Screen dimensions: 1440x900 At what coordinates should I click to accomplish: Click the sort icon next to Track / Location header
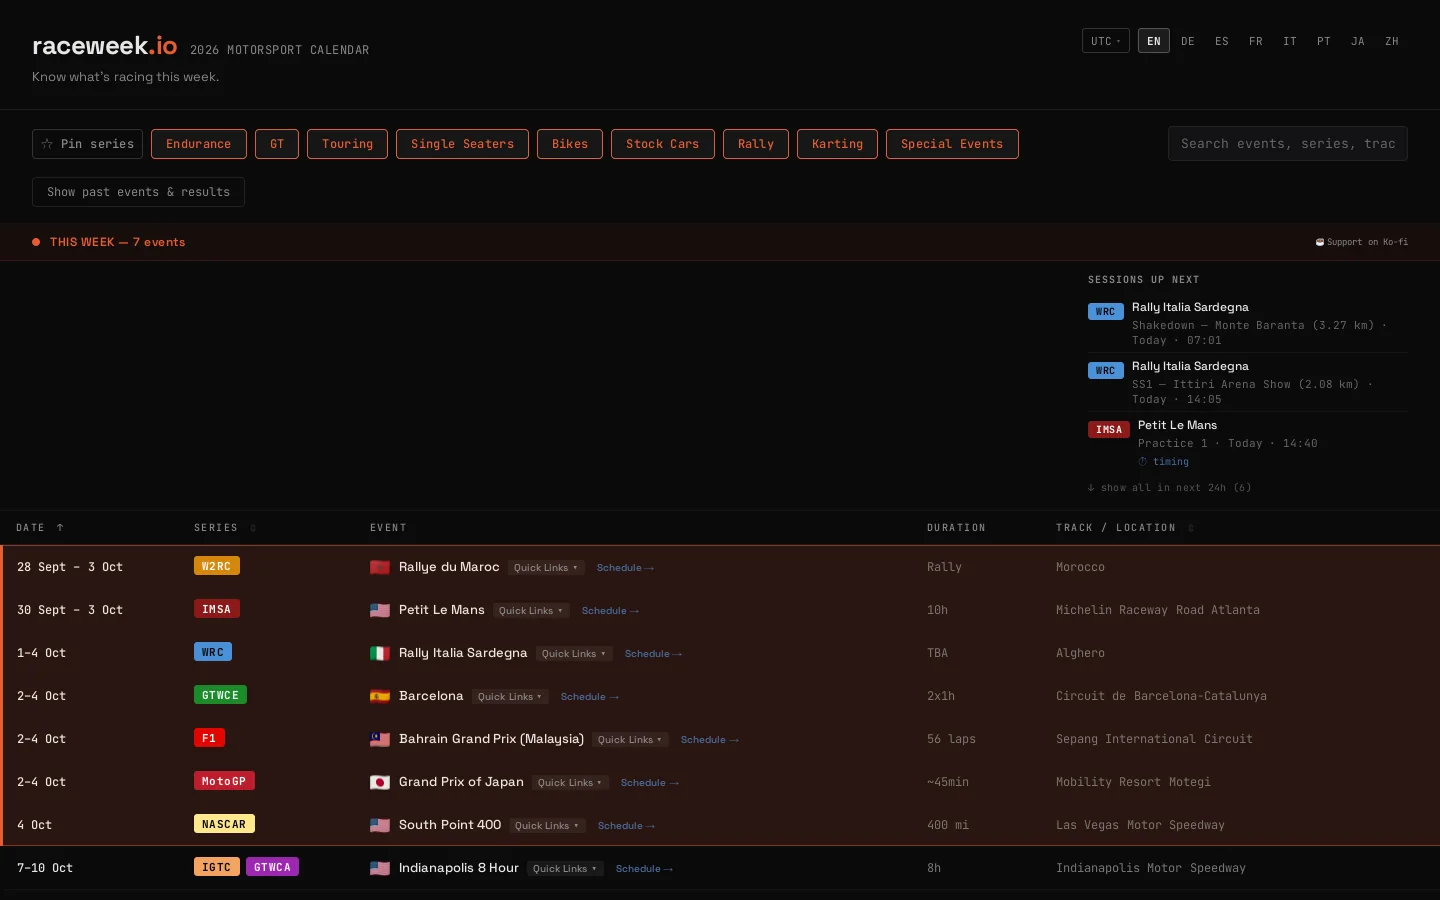coord(1191,528)
